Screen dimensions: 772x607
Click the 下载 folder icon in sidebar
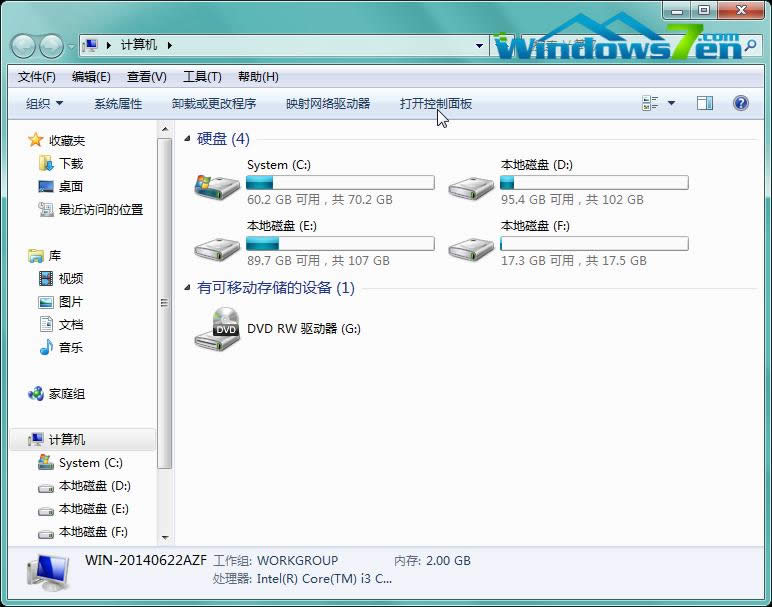click(x=46, y=163)
